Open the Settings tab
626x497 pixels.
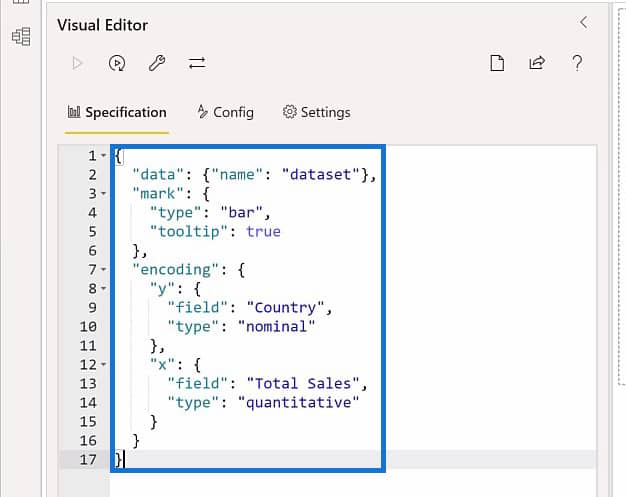(317, 113)
